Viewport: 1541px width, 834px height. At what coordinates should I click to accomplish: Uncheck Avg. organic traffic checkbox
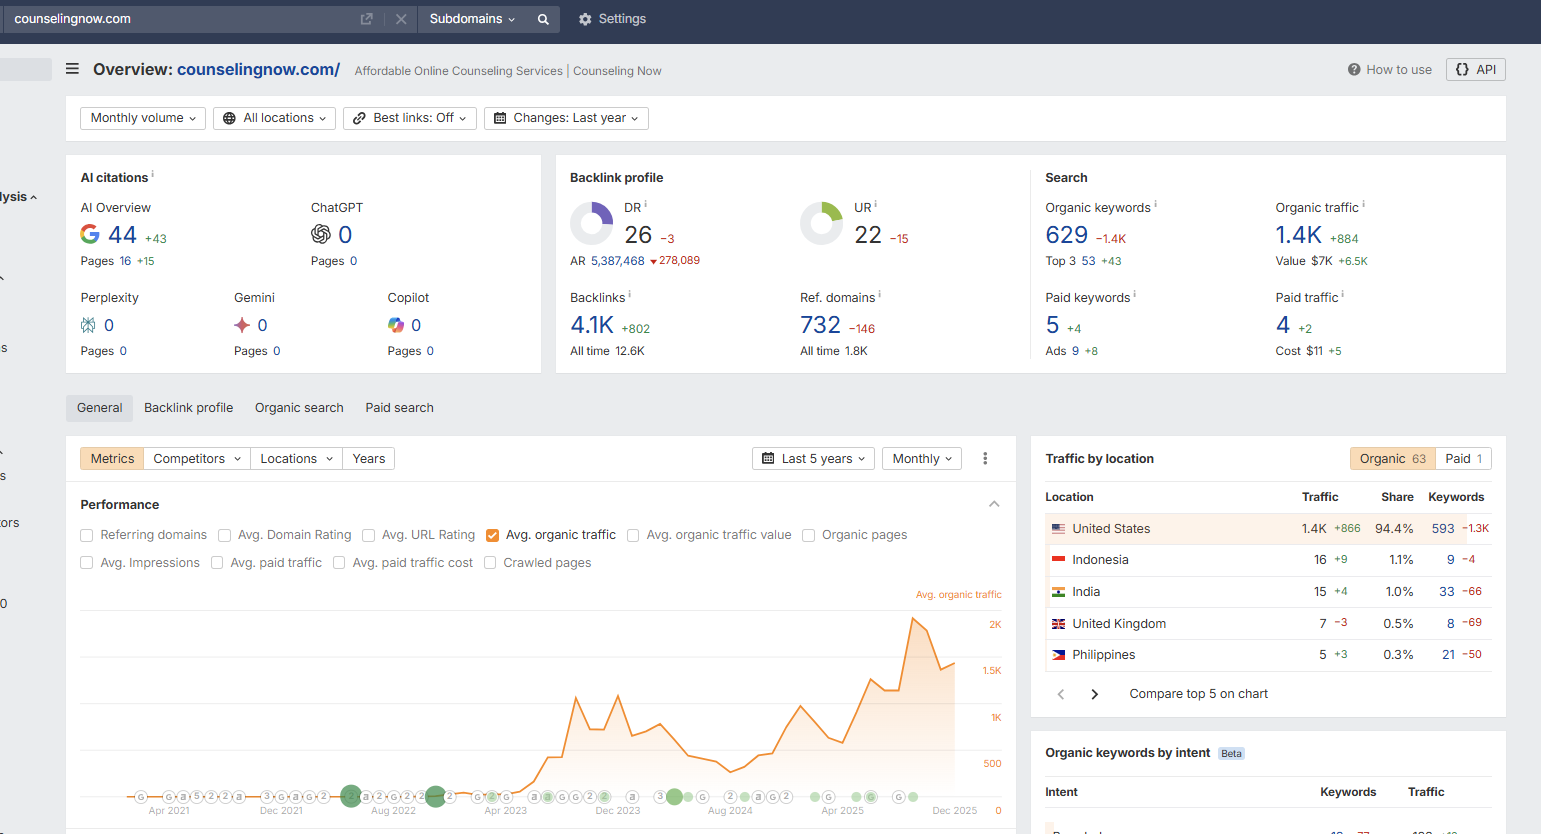click(x=492, y=535)
